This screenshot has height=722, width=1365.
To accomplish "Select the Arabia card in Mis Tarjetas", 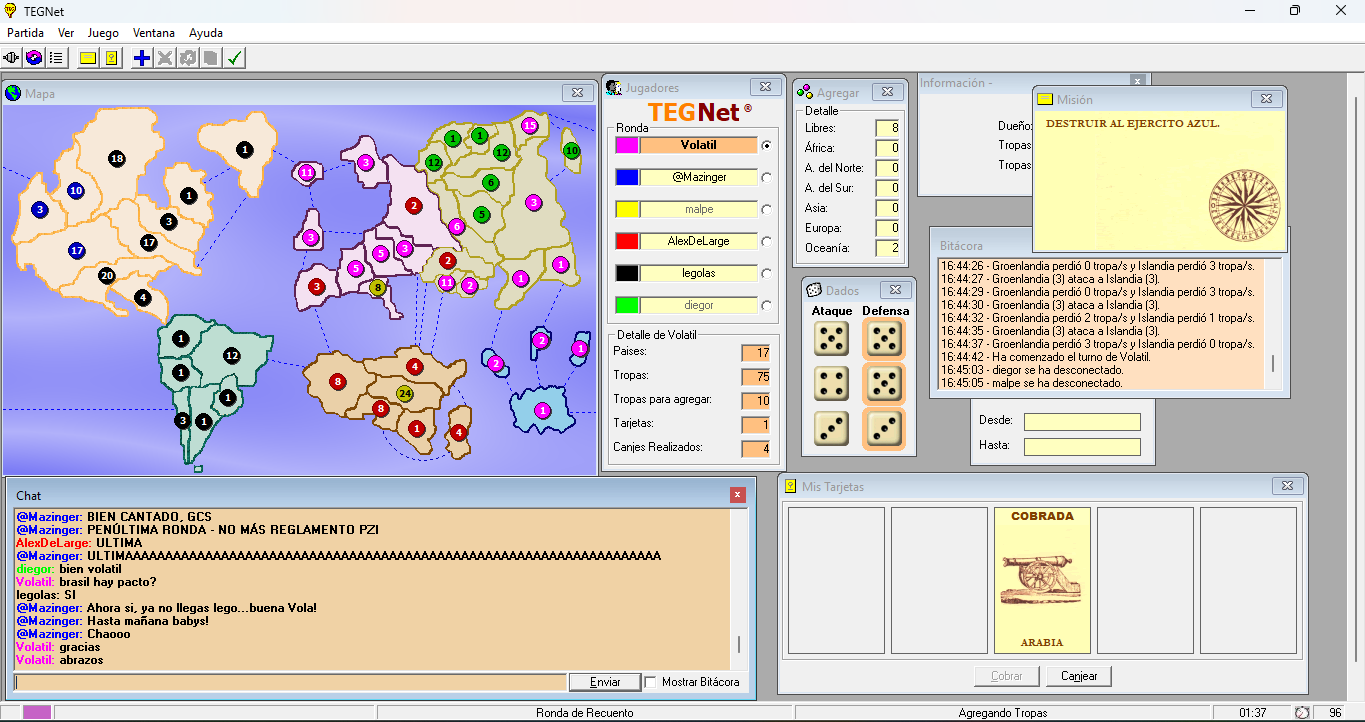I will click(x=1042, y=580).
